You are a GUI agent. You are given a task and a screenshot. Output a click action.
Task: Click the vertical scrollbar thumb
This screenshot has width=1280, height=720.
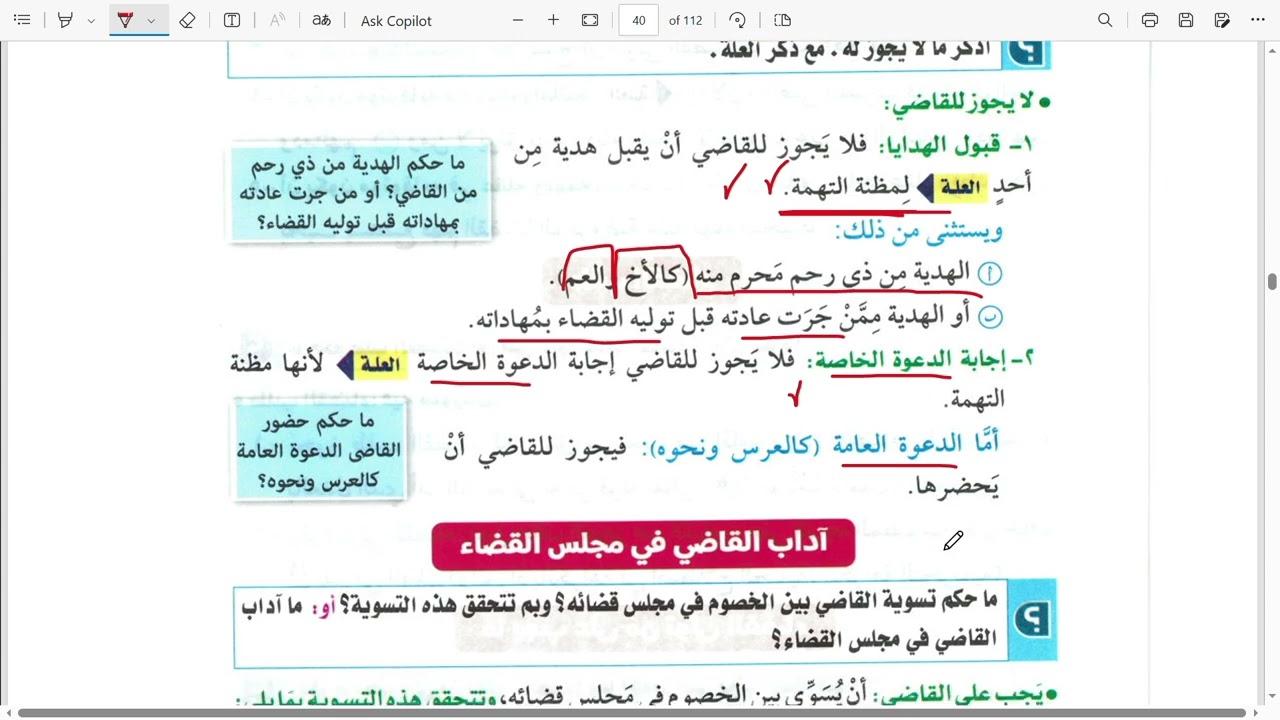click(x=1272, y=282)
